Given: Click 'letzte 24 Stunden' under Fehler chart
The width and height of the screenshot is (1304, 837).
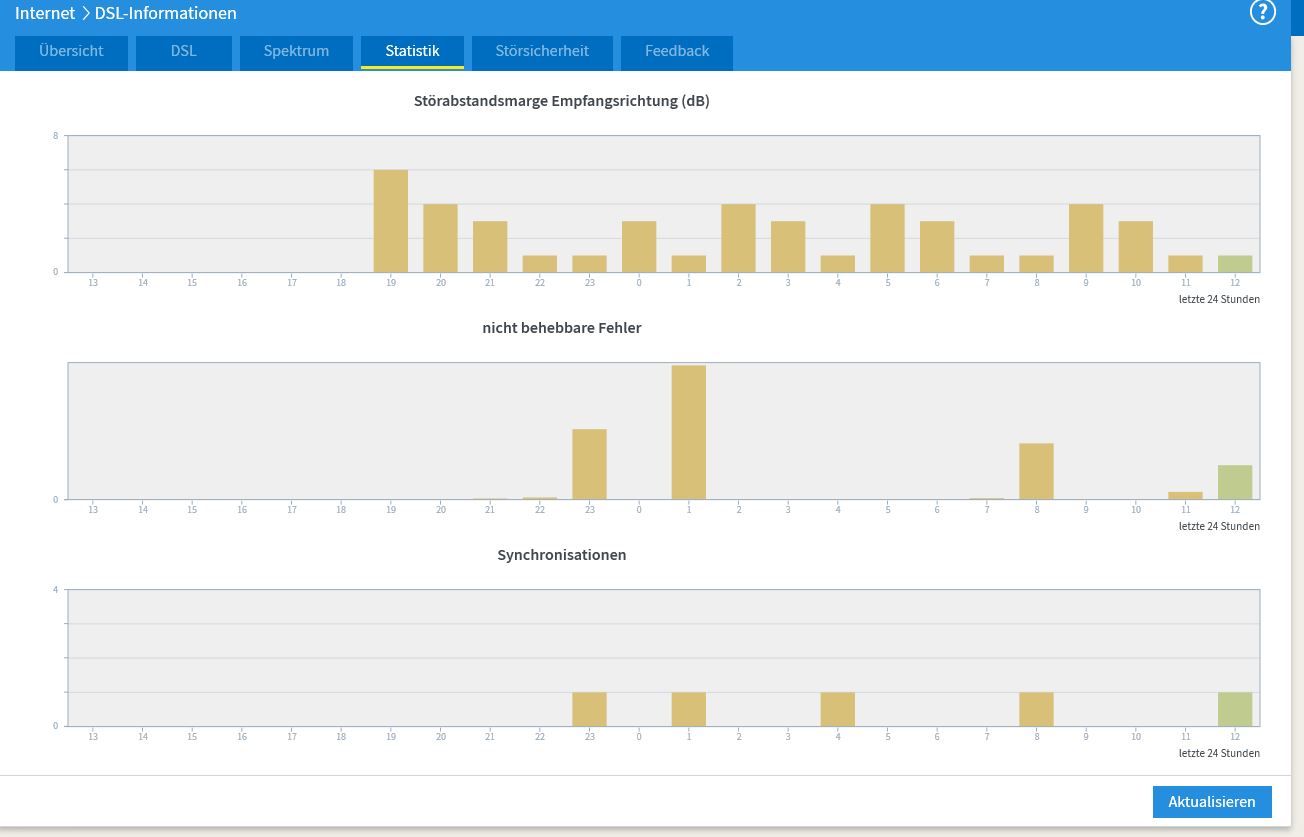Looking at the screenshot, I should pos(1219,526).
